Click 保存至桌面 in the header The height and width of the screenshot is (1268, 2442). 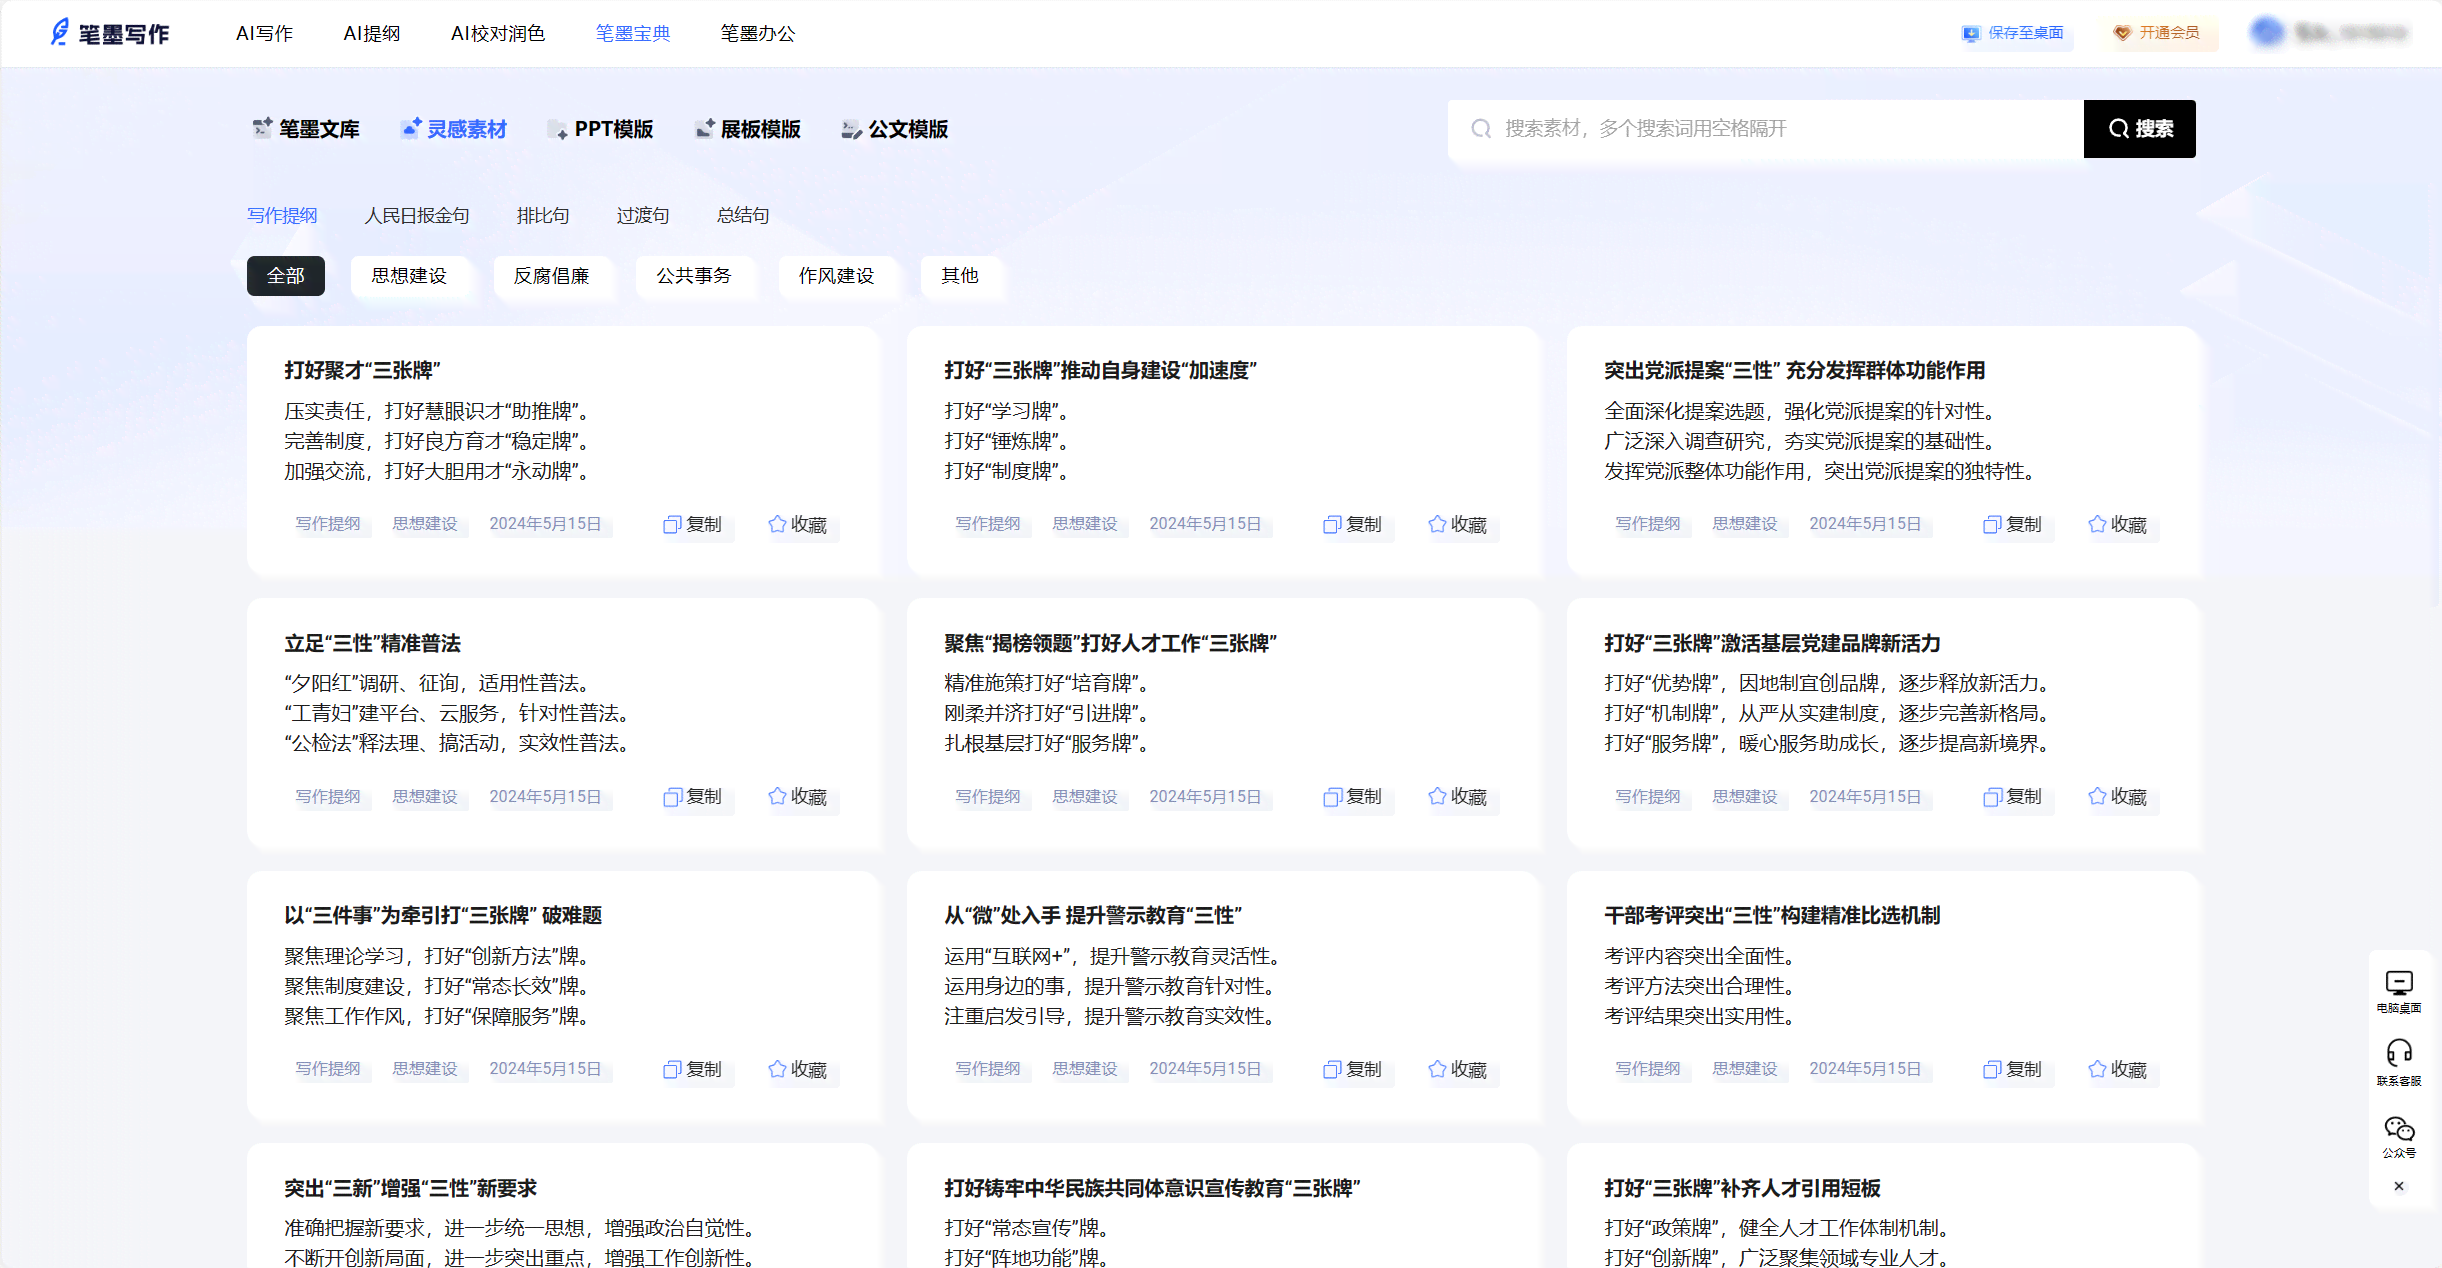[2013, 33]
